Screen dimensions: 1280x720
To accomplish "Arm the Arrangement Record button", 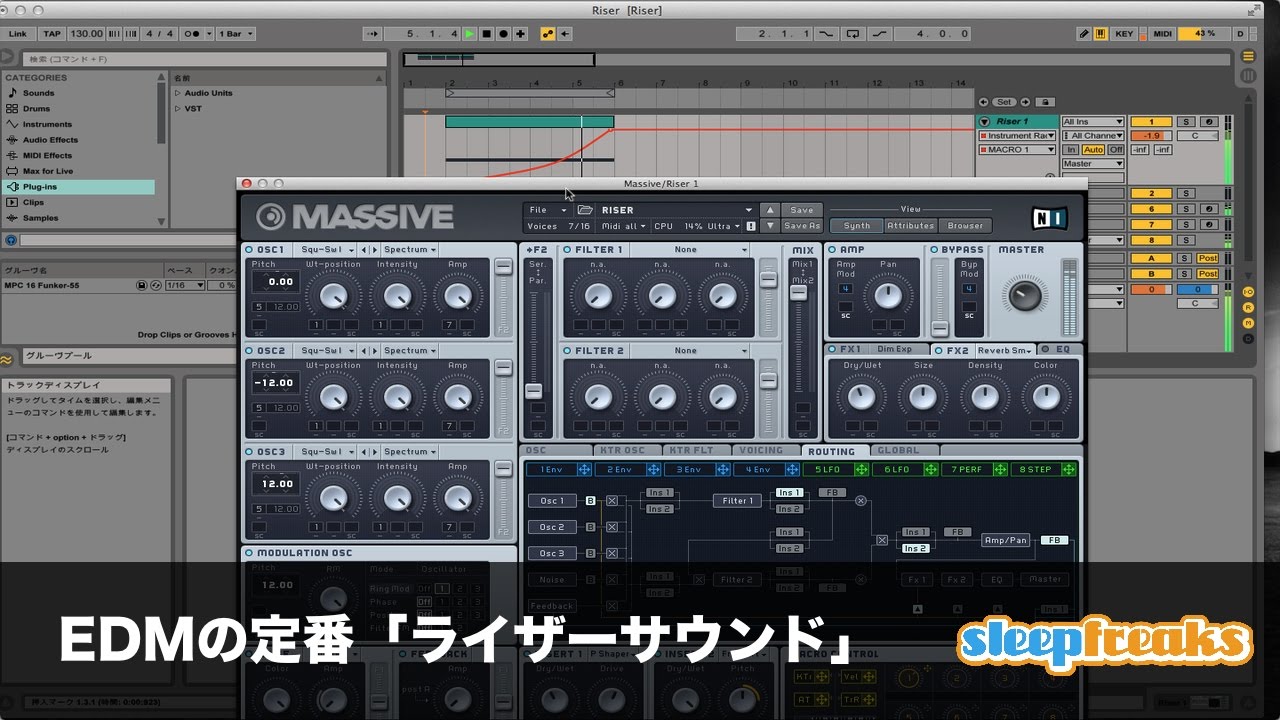I will (503, 34).
